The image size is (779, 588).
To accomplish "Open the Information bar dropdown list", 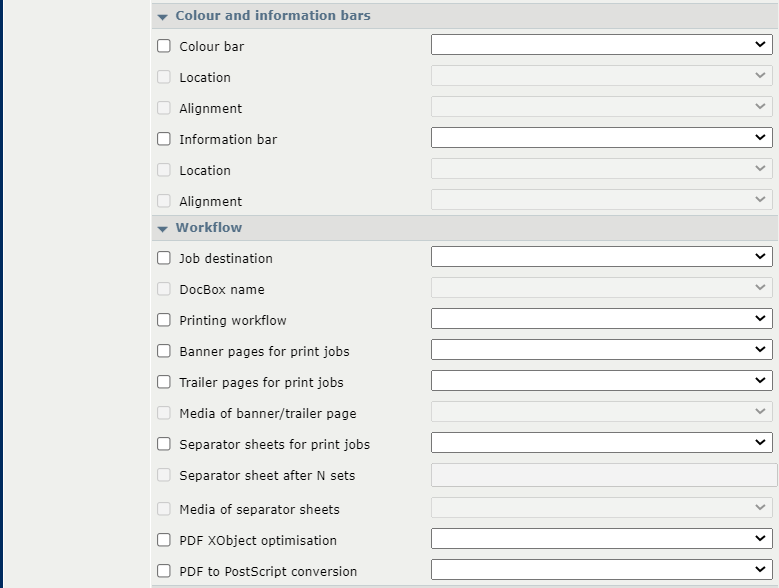I will coord(602,138).
